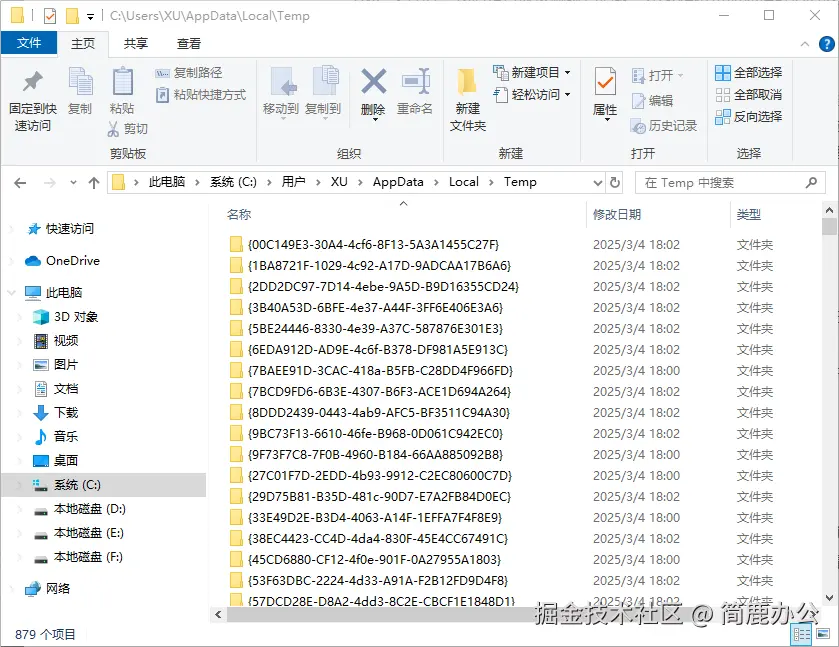
Task: Click the horizontal scrollbar track
Action: coord(516,614)
